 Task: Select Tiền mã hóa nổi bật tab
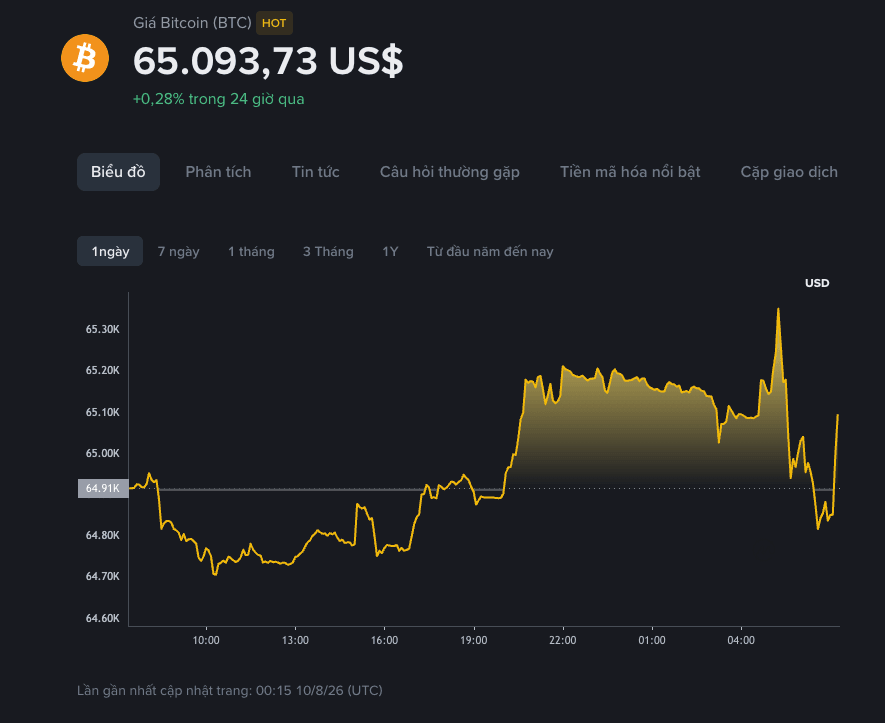coord(630,172)
